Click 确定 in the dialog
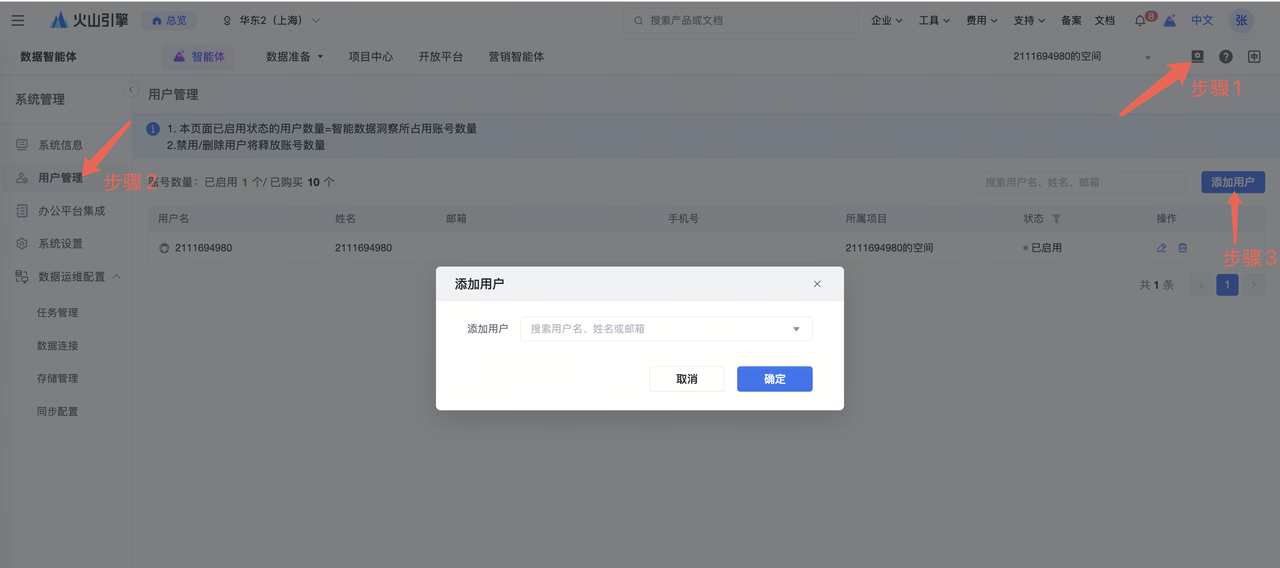 (x=775, y=379)
